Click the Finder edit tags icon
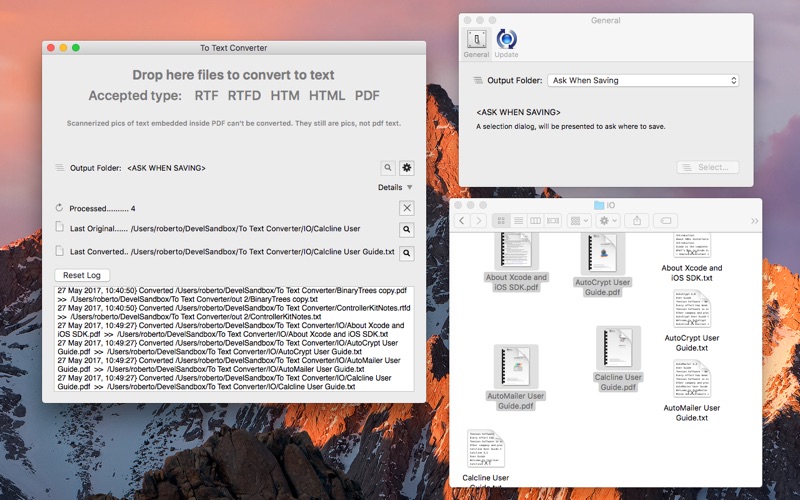The height and width of the screenshot is (500, 800). click(667, 220)
